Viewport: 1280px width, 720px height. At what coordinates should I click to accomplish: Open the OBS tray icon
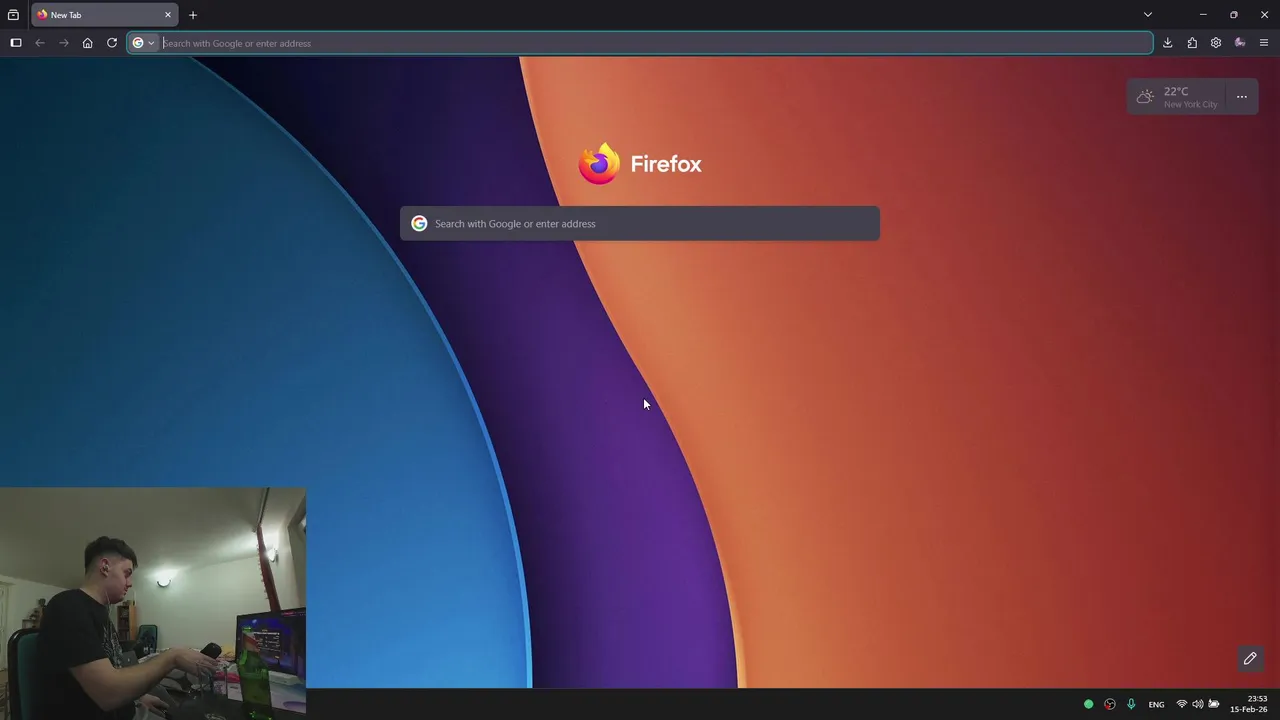click(x=1110, y=704)
